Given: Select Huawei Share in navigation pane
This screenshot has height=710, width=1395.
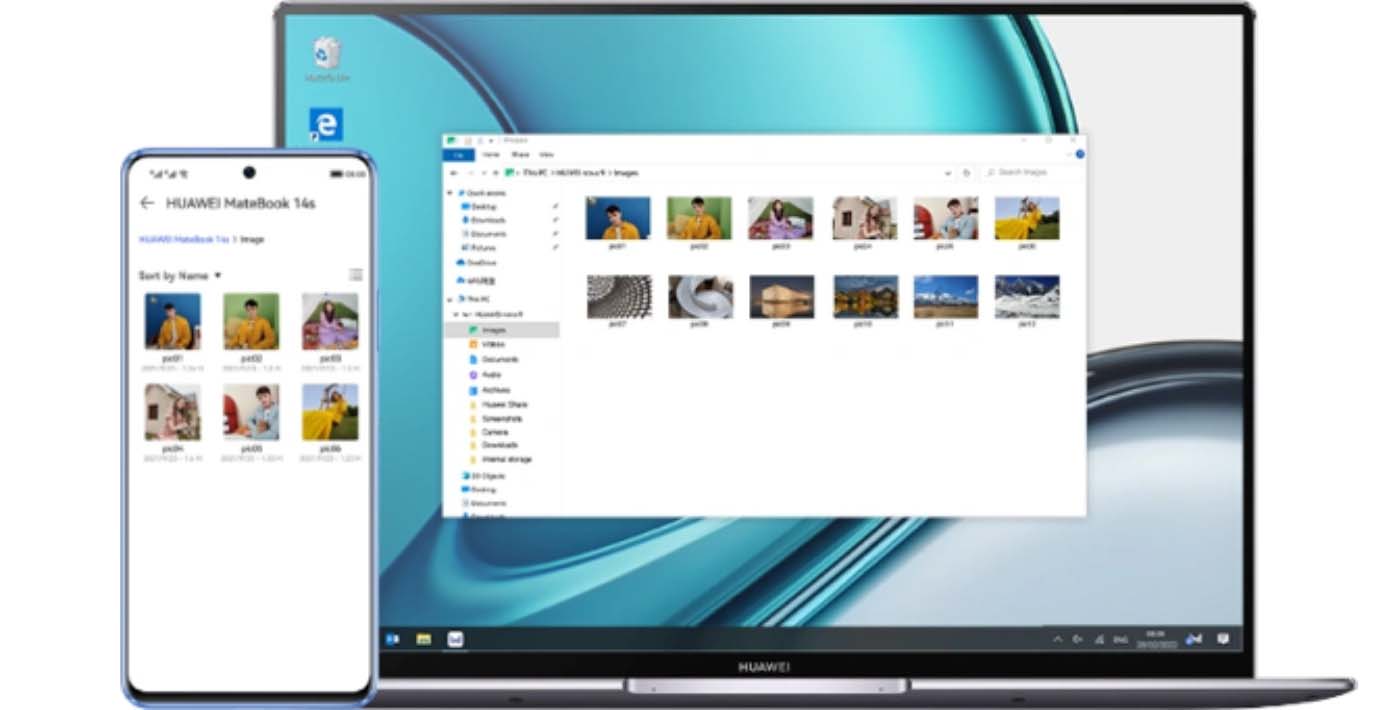Looking at the screenshot, I should pyautogui.click(x=504, y=404).
